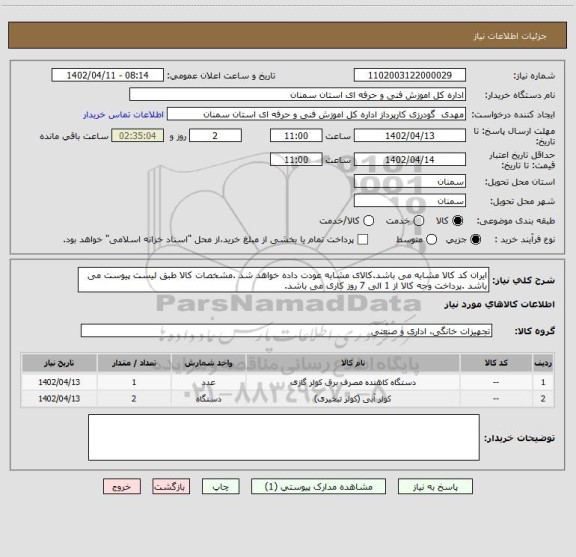Click the تاریخ نیاز column header
The image size is (576, 557).
[x=59, y=363]
